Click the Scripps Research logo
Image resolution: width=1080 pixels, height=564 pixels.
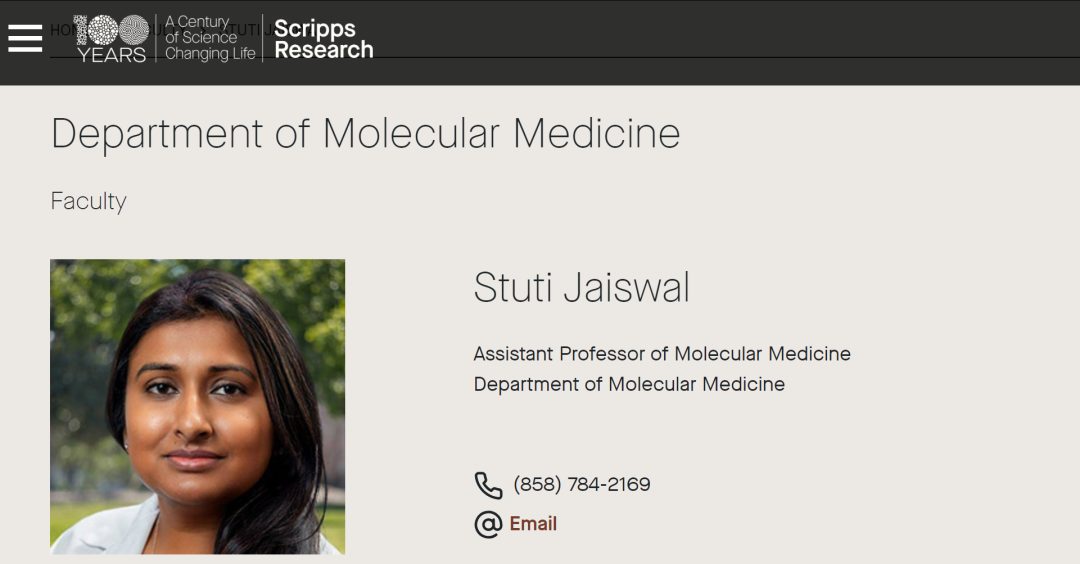pyautogui.click(x=323, y=39)
